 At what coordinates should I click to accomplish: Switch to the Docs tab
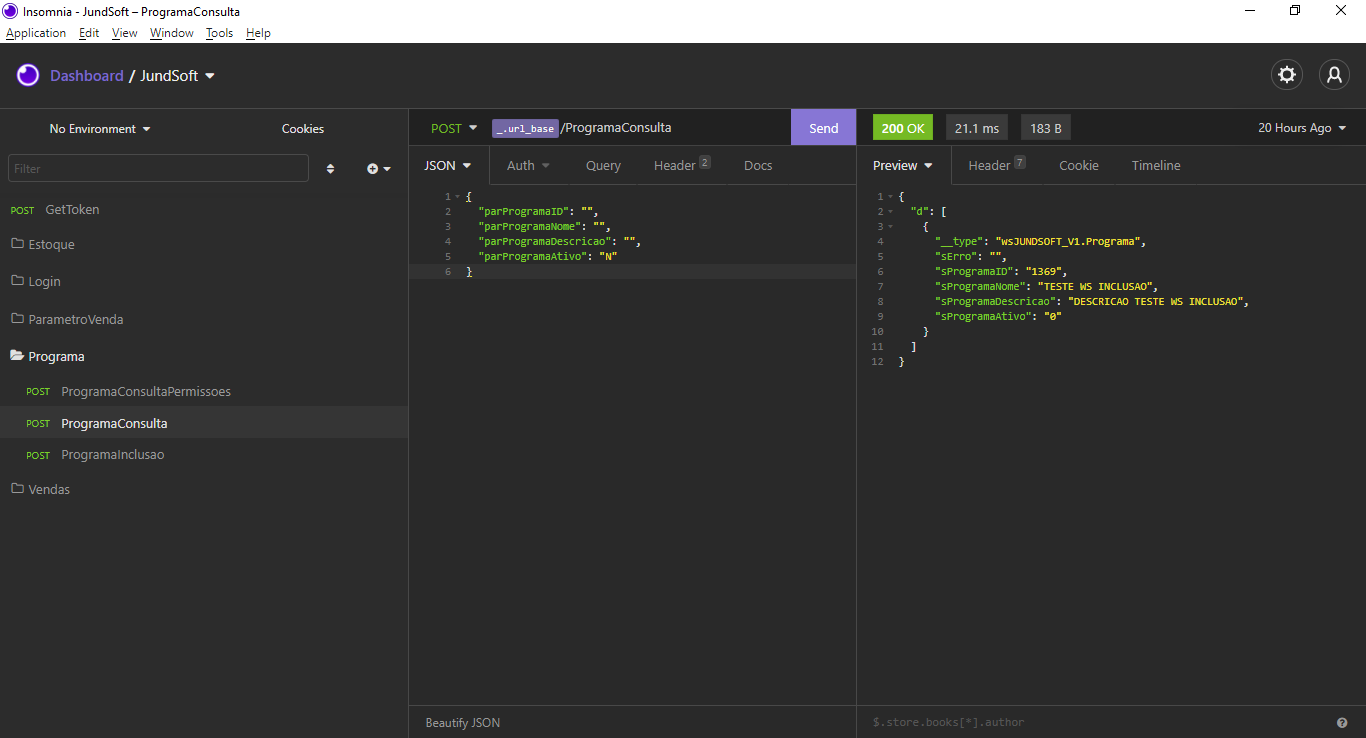(758, 166)
